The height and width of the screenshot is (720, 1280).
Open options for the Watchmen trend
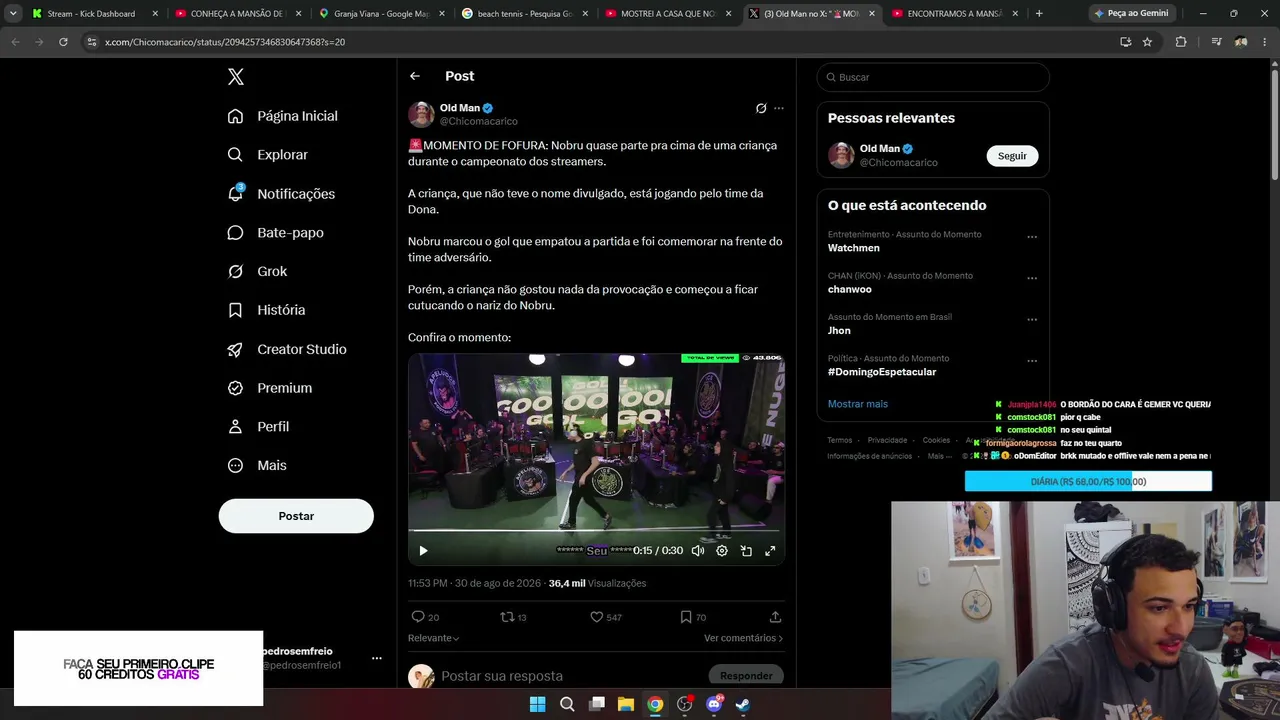(x=1032, y=238)
